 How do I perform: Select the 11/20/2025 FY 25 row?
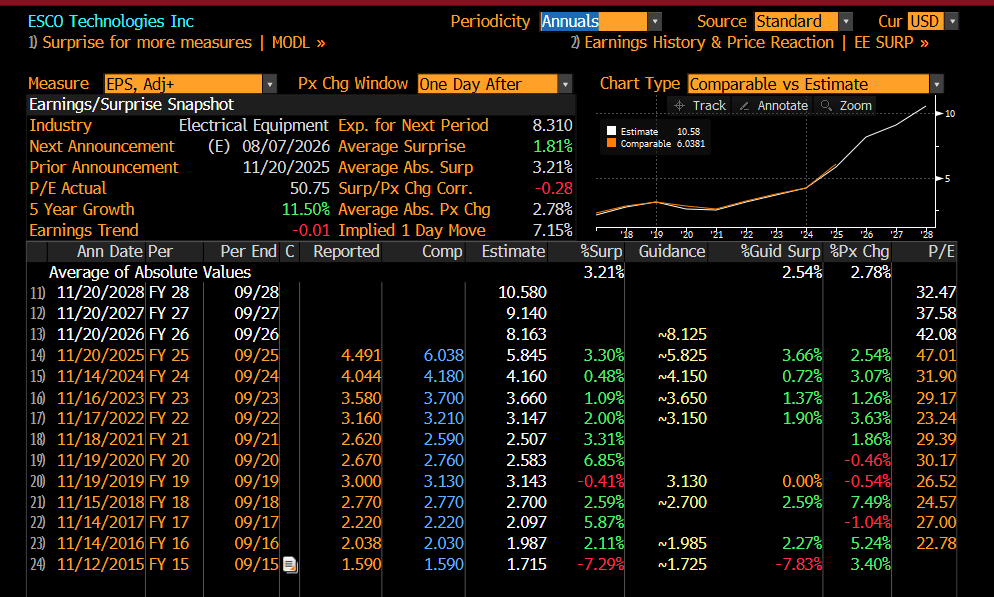[x=492, y=355]
